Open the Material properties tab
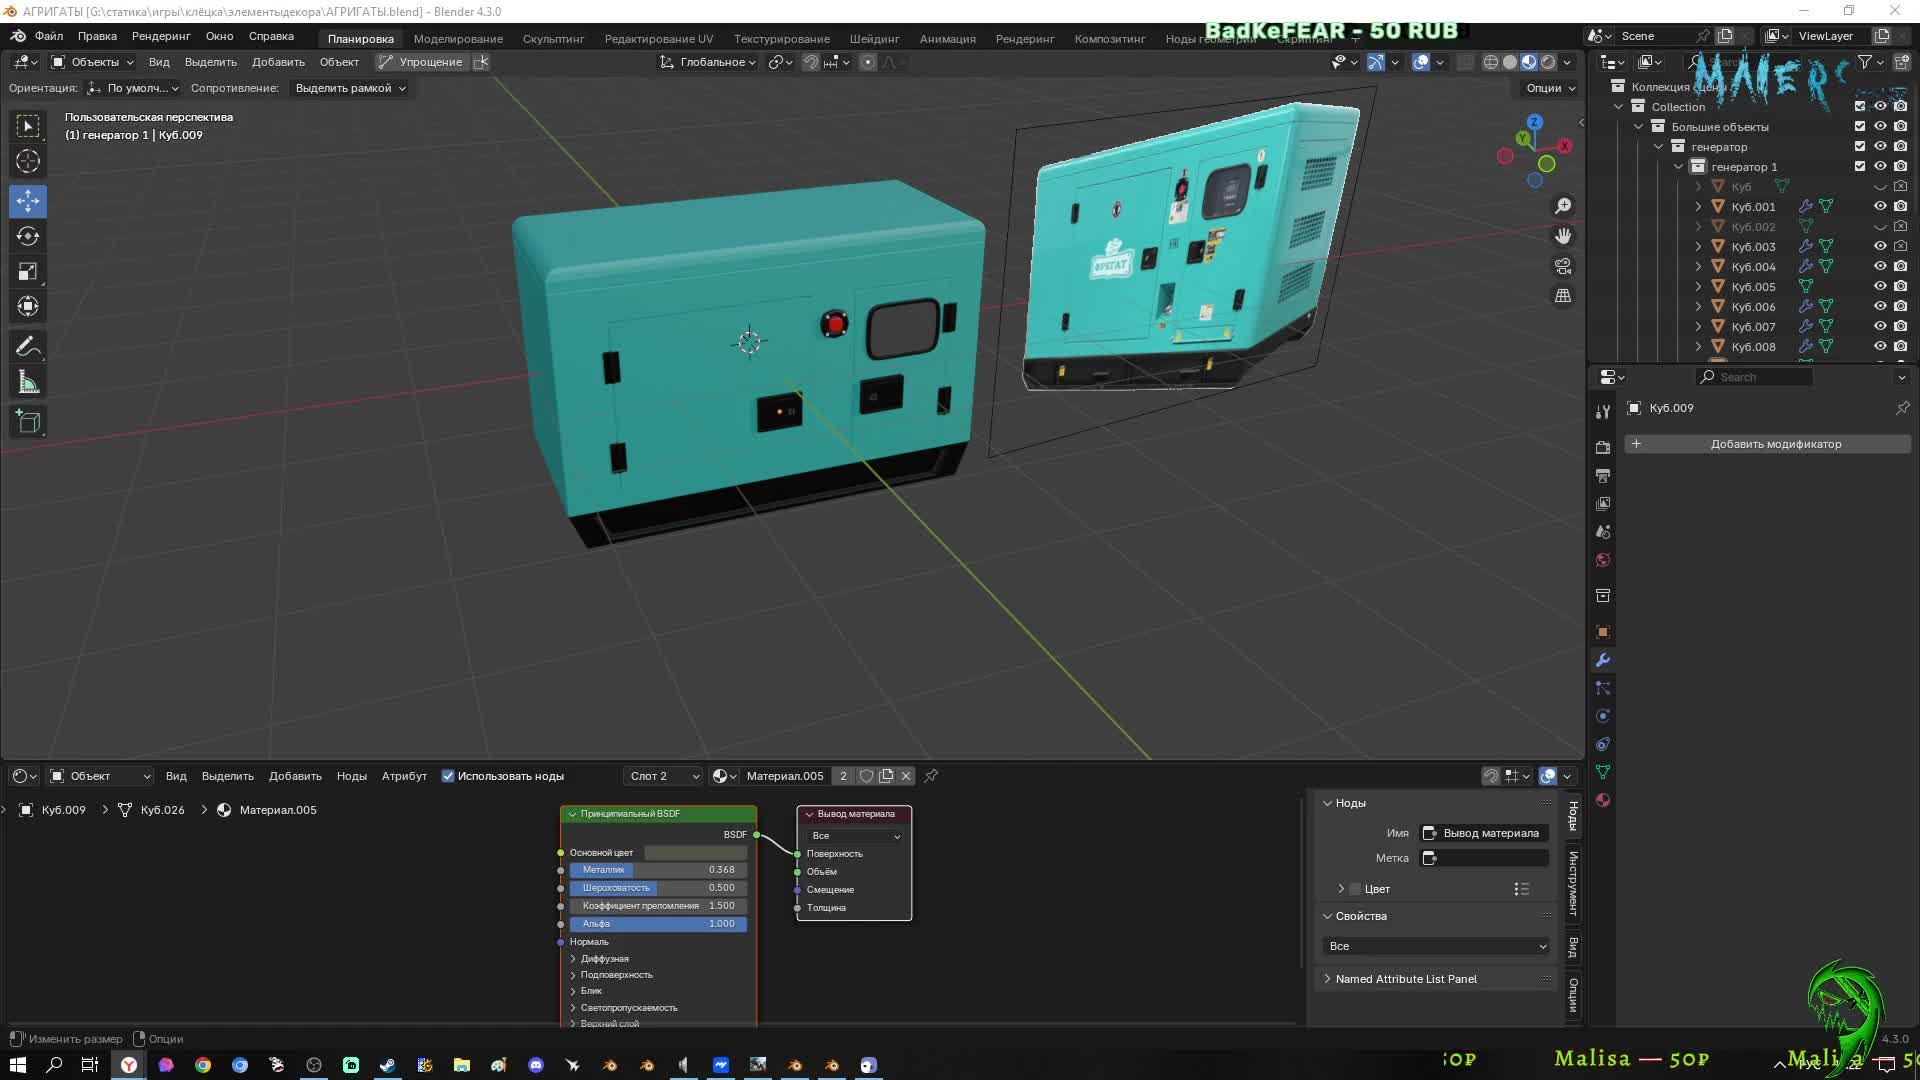This screenshot has width=1920, height=1080. pyautogui.click(x=1603, y=800)
